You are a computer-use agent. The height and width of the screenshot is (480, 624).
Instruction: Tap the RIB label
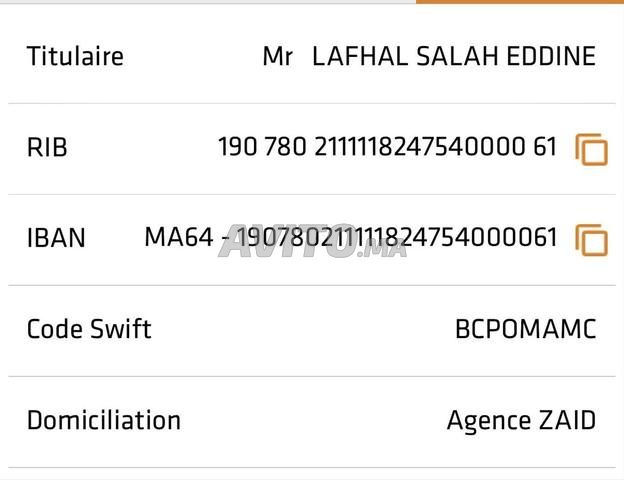(47, 147)
